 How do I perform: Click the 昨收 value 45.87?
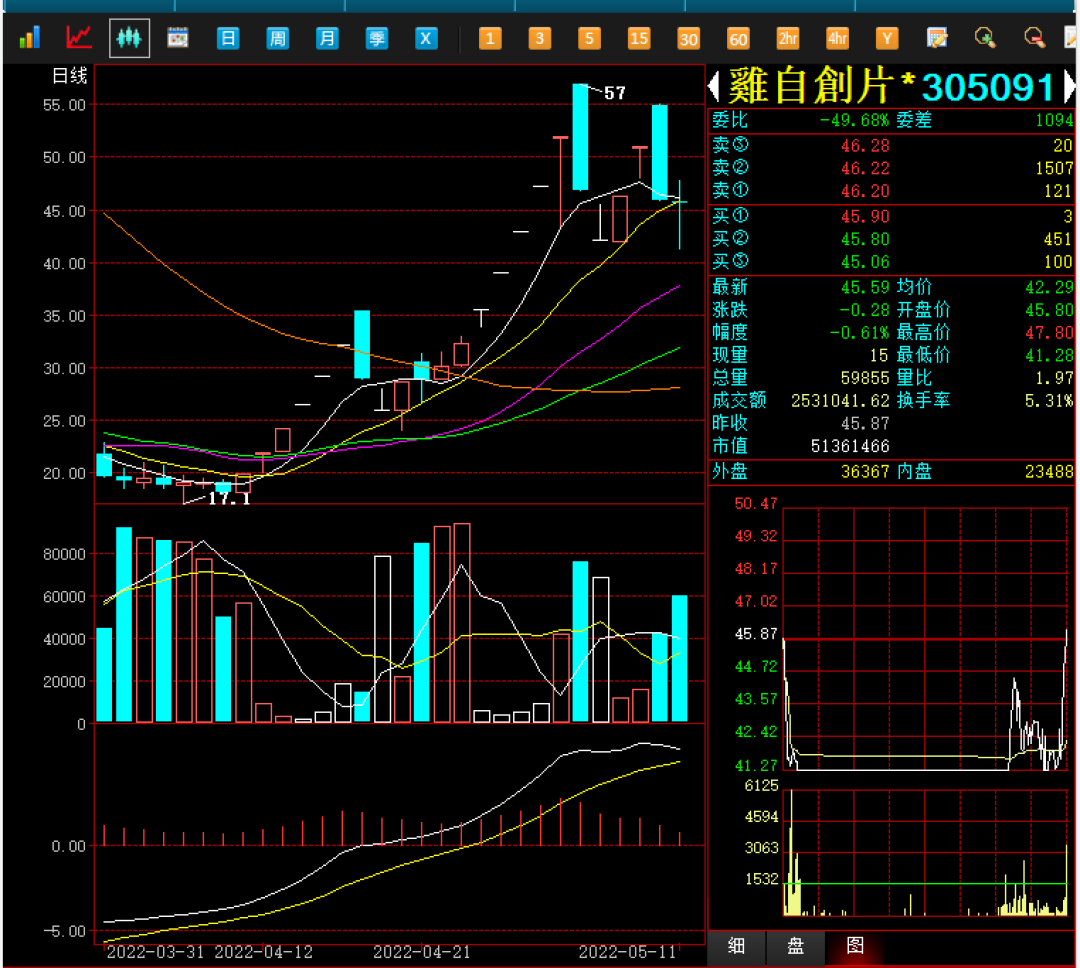pos(865,424)
